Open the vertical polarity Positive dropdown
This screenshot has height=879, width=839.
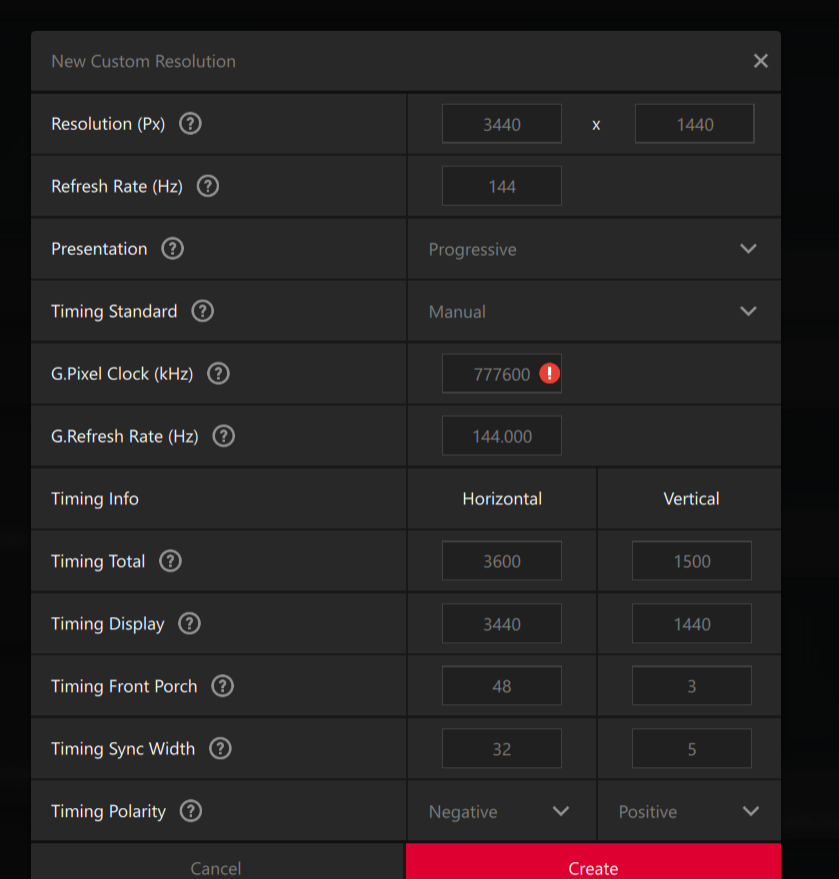pos(689,811)
